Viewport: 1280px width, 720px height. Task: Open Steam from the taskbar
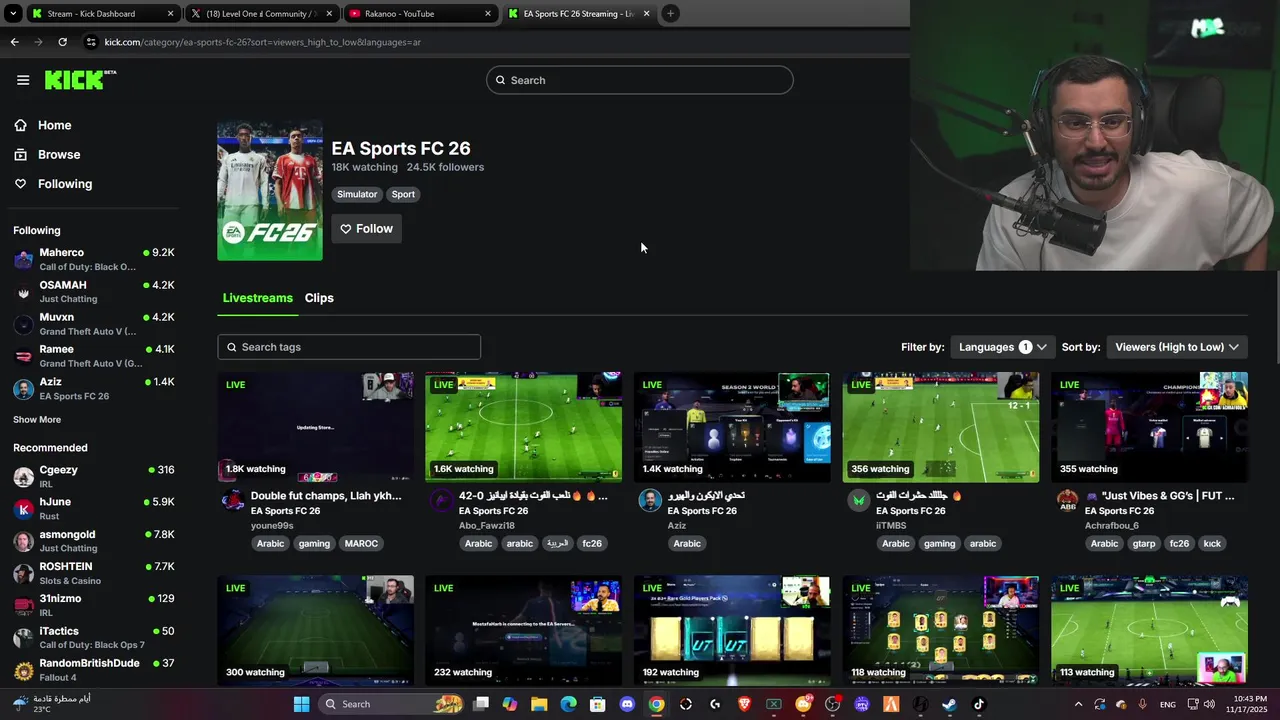coord(949,704)
